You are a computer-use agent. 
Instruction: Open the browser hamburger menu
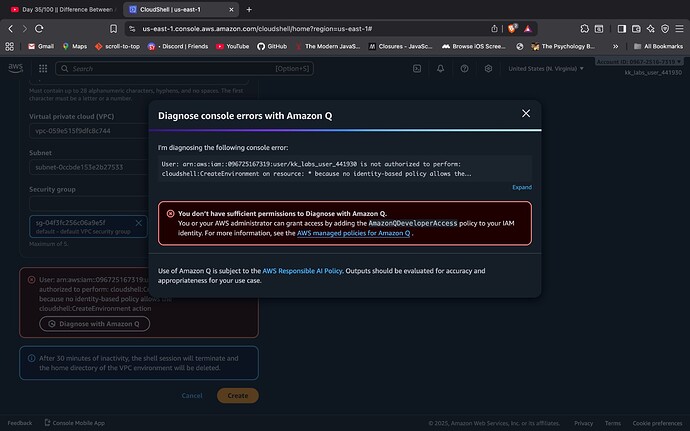click(x=679, y=29)
